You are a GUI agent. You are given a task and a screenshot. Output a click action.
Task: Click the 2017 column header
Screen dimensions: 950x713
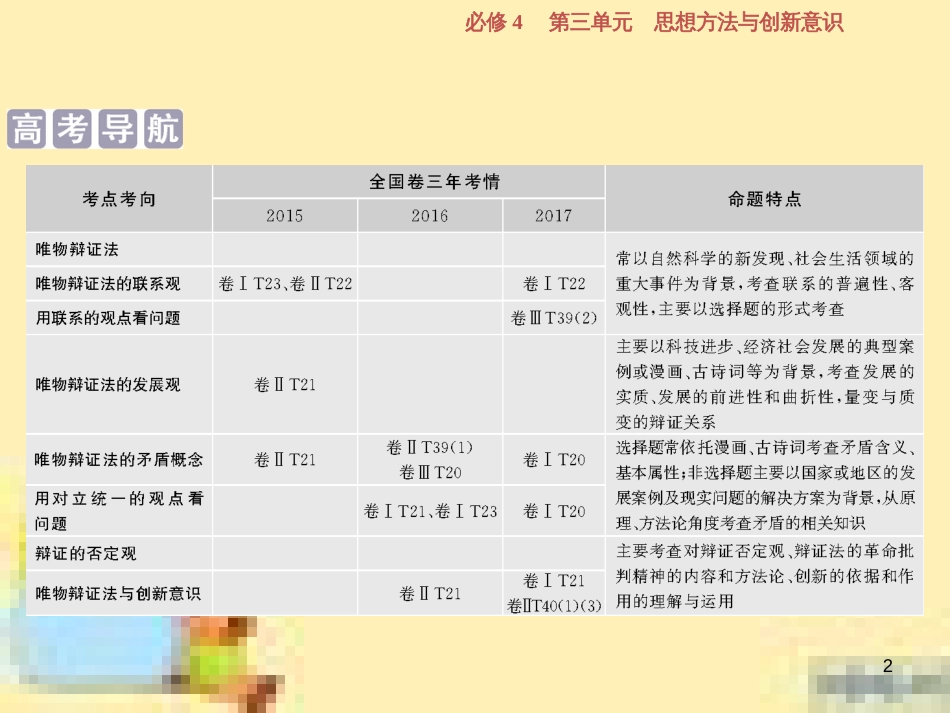(x=552, y=215)
